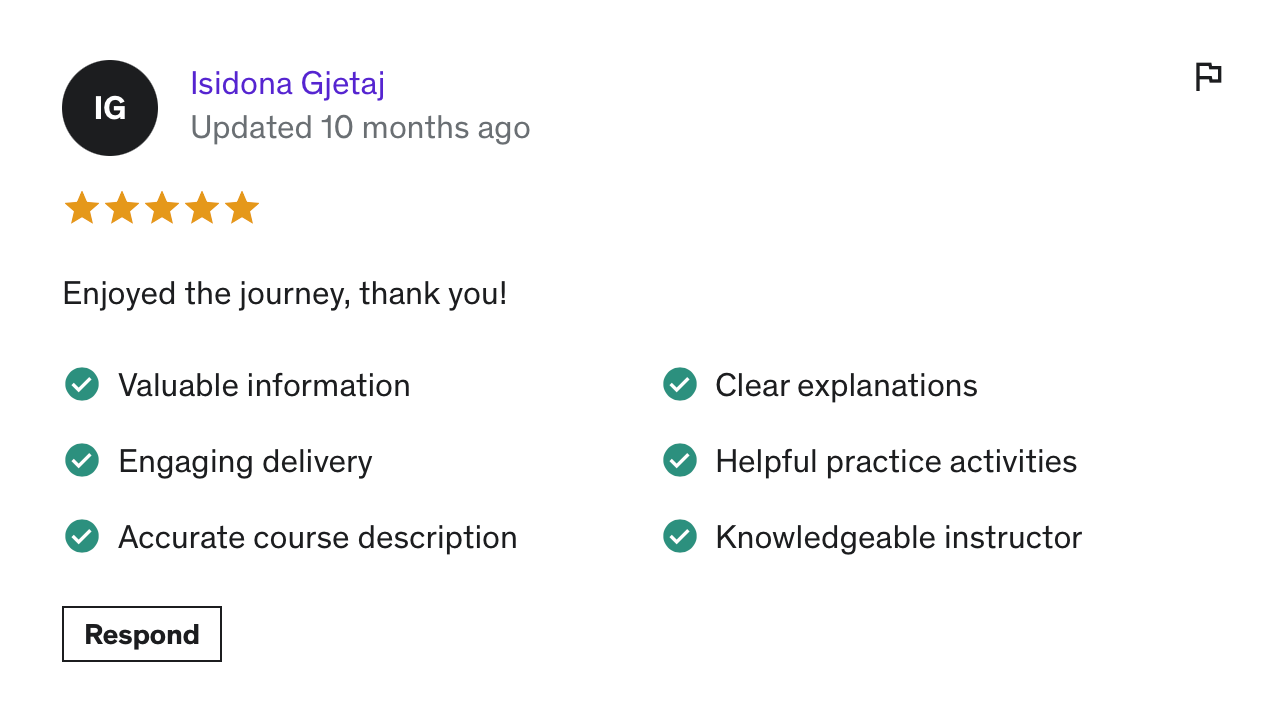This screenshot has height=724, width=1286.
Task: Click the Accurate course description checkmark
Action: pos(82,536)
